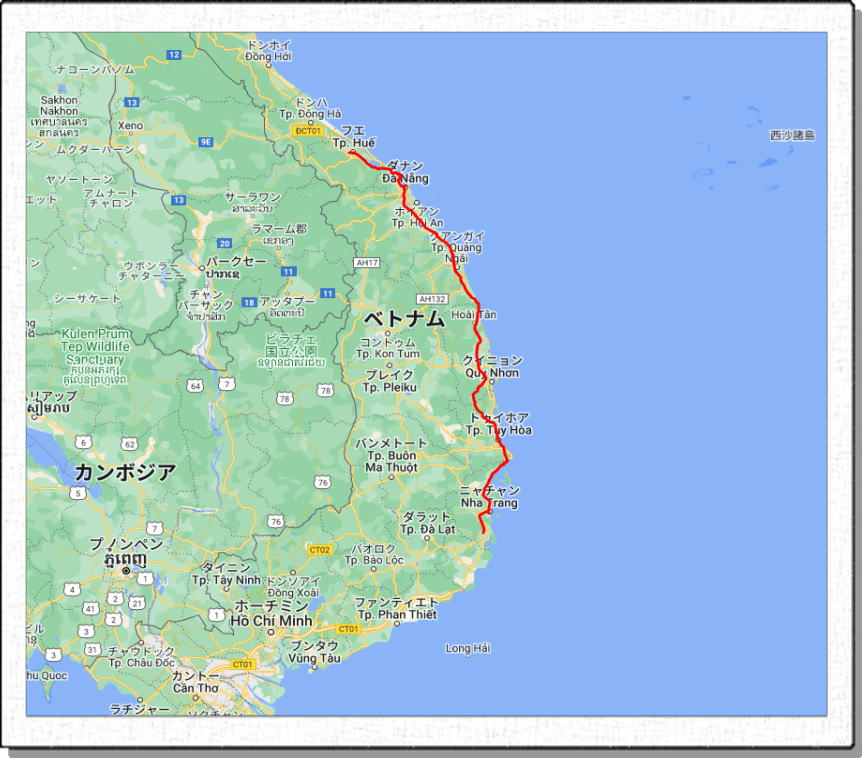Click the 13 shield beside Xeno
The height and width of the screenshot is (758, 862).
coord(131,102)
